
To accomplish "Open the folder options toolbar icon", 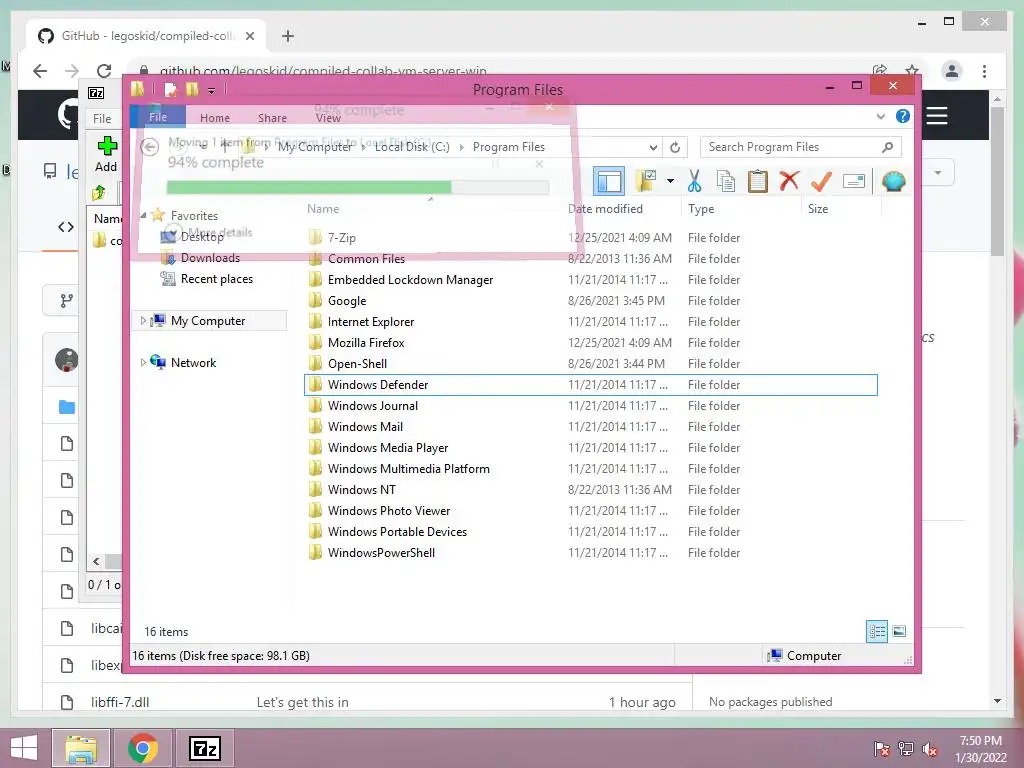I will (x=646, y=181).
